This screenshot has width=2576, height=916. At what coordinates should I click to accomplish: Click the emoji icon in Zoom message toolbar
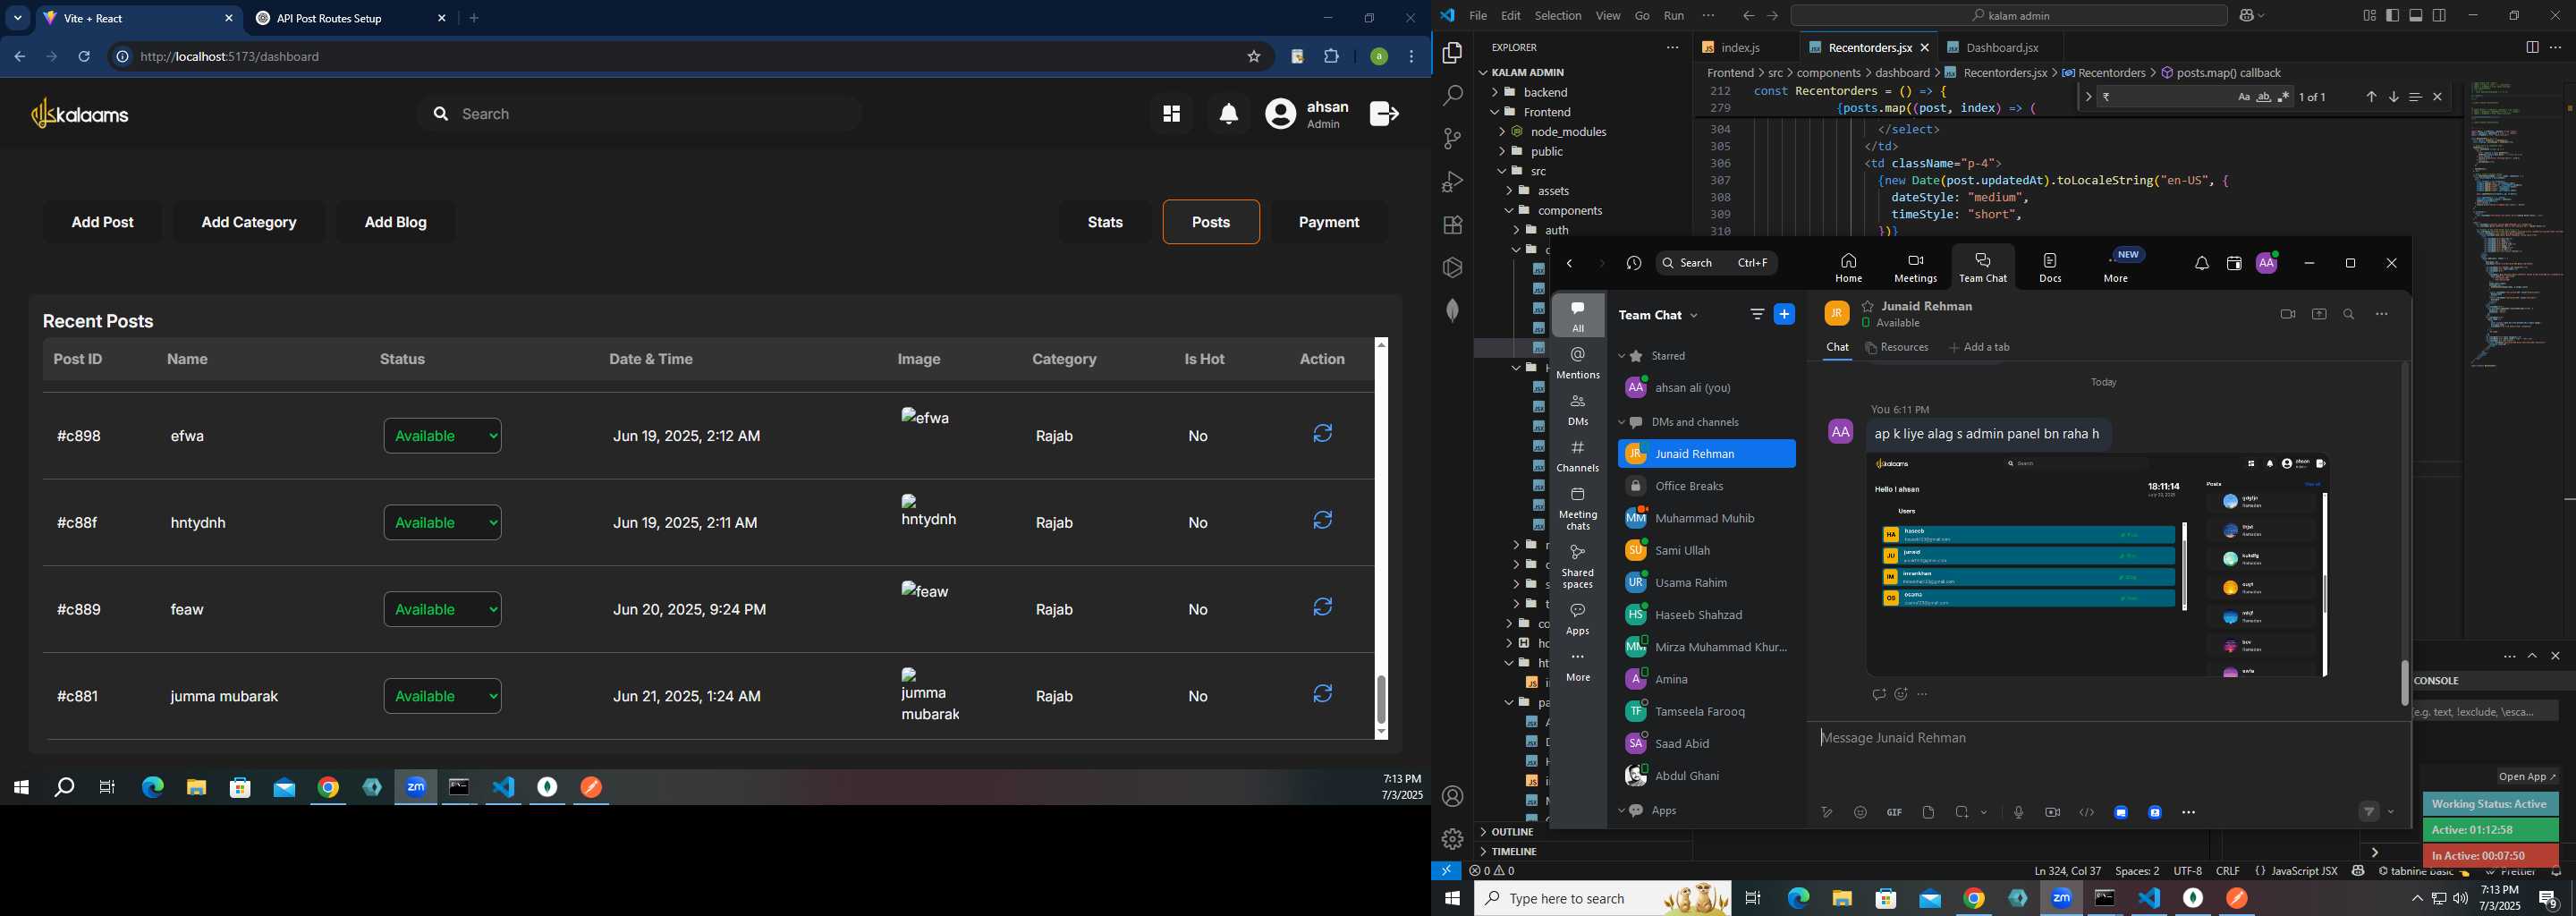point(1860,813)
